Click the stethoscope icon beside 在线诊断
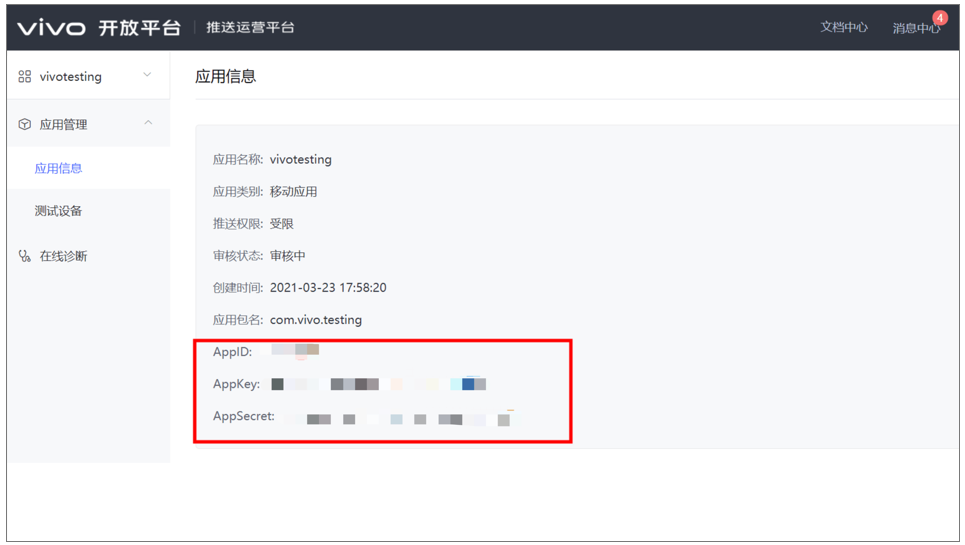Image resolution: width=965 pixels, height=545 pixels. tap(25, 256)
